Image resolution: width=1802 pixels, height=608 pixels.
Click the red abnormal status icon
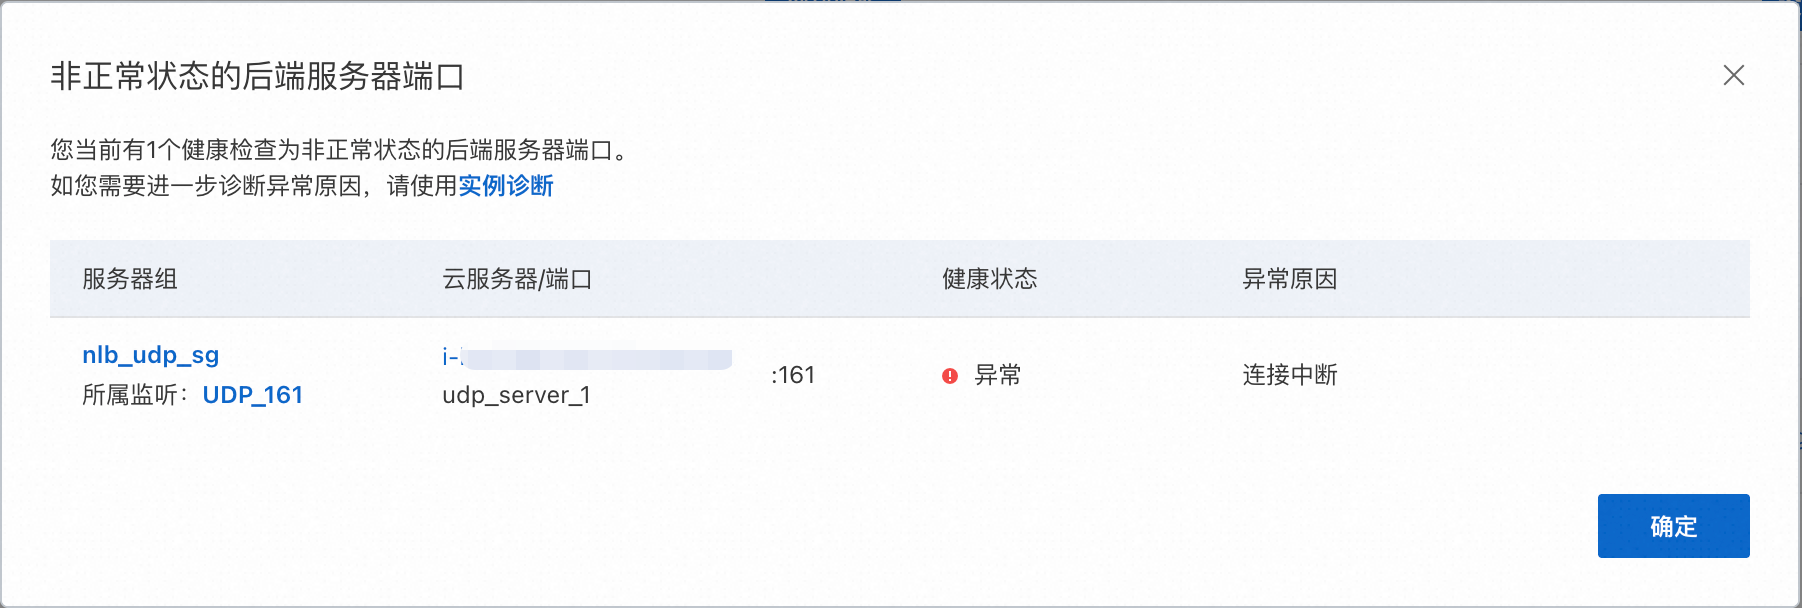click(x=949, y=376)
